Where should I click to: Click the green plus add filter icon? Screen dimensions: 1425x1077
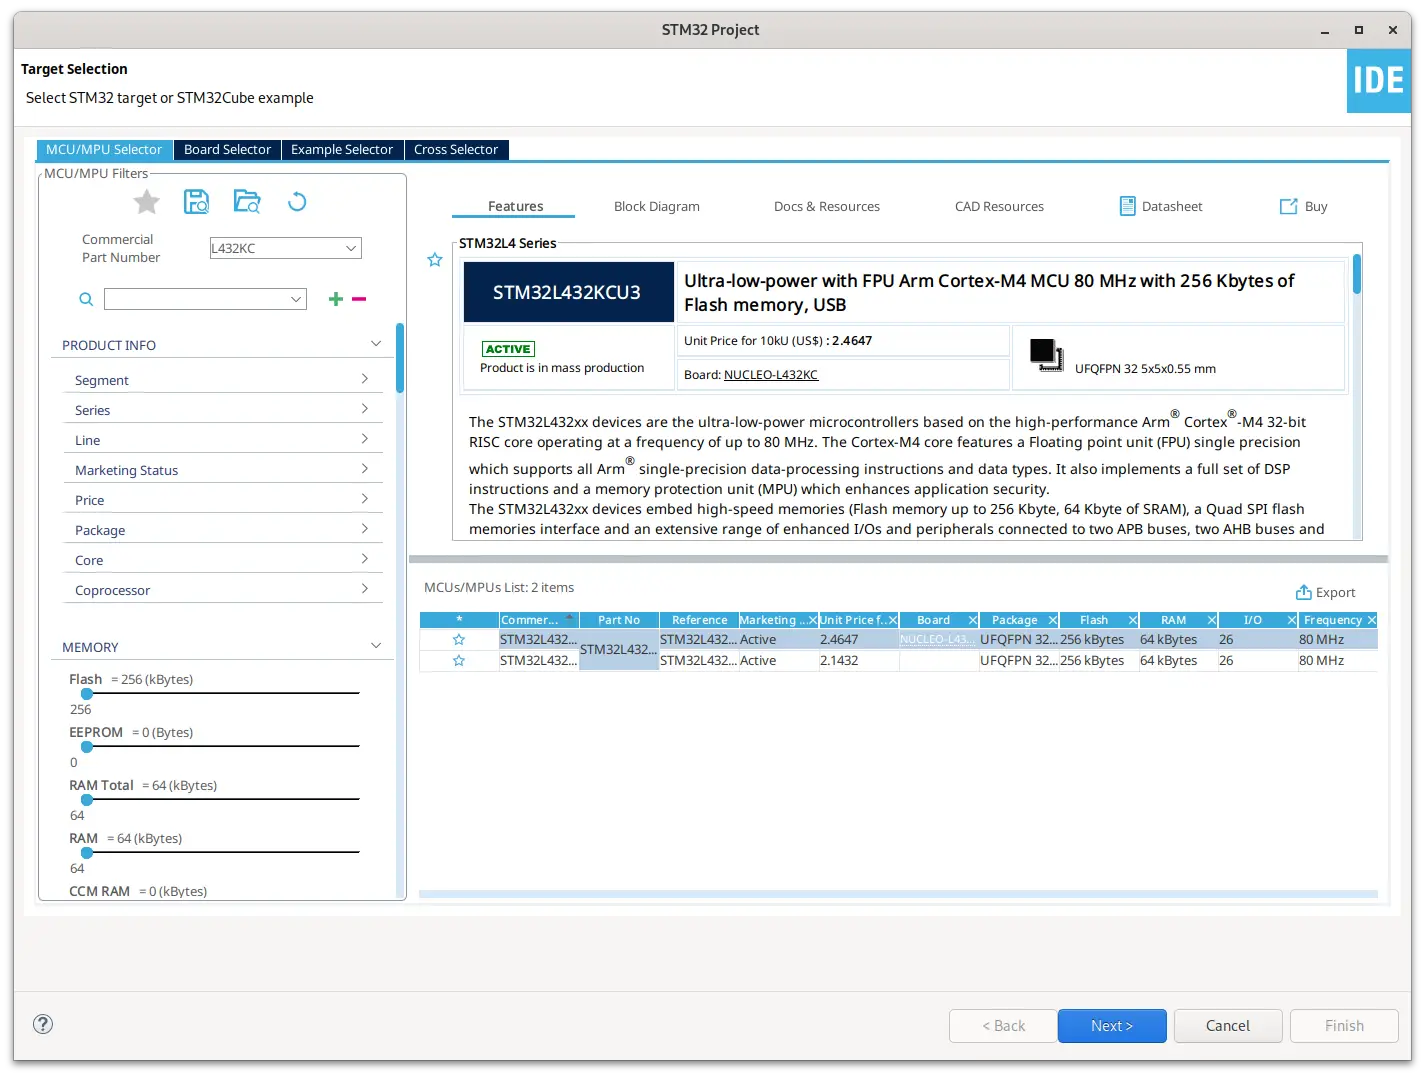[x=336, y=299]
